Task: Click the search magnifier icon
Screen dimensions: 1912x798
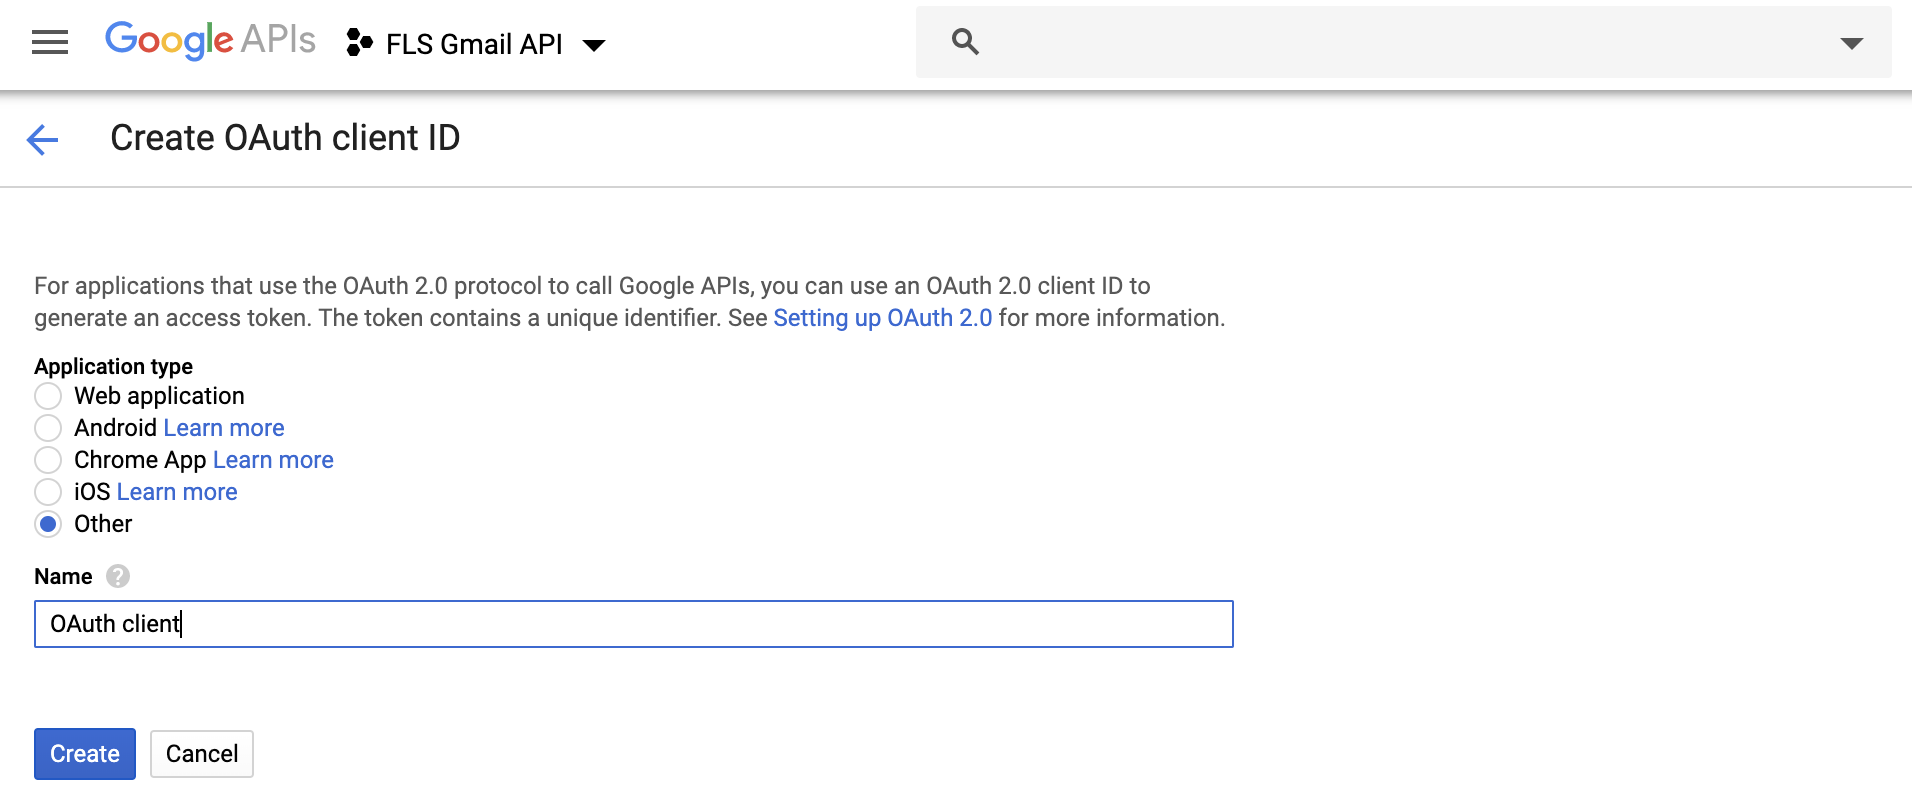Action: pos(965,41)
